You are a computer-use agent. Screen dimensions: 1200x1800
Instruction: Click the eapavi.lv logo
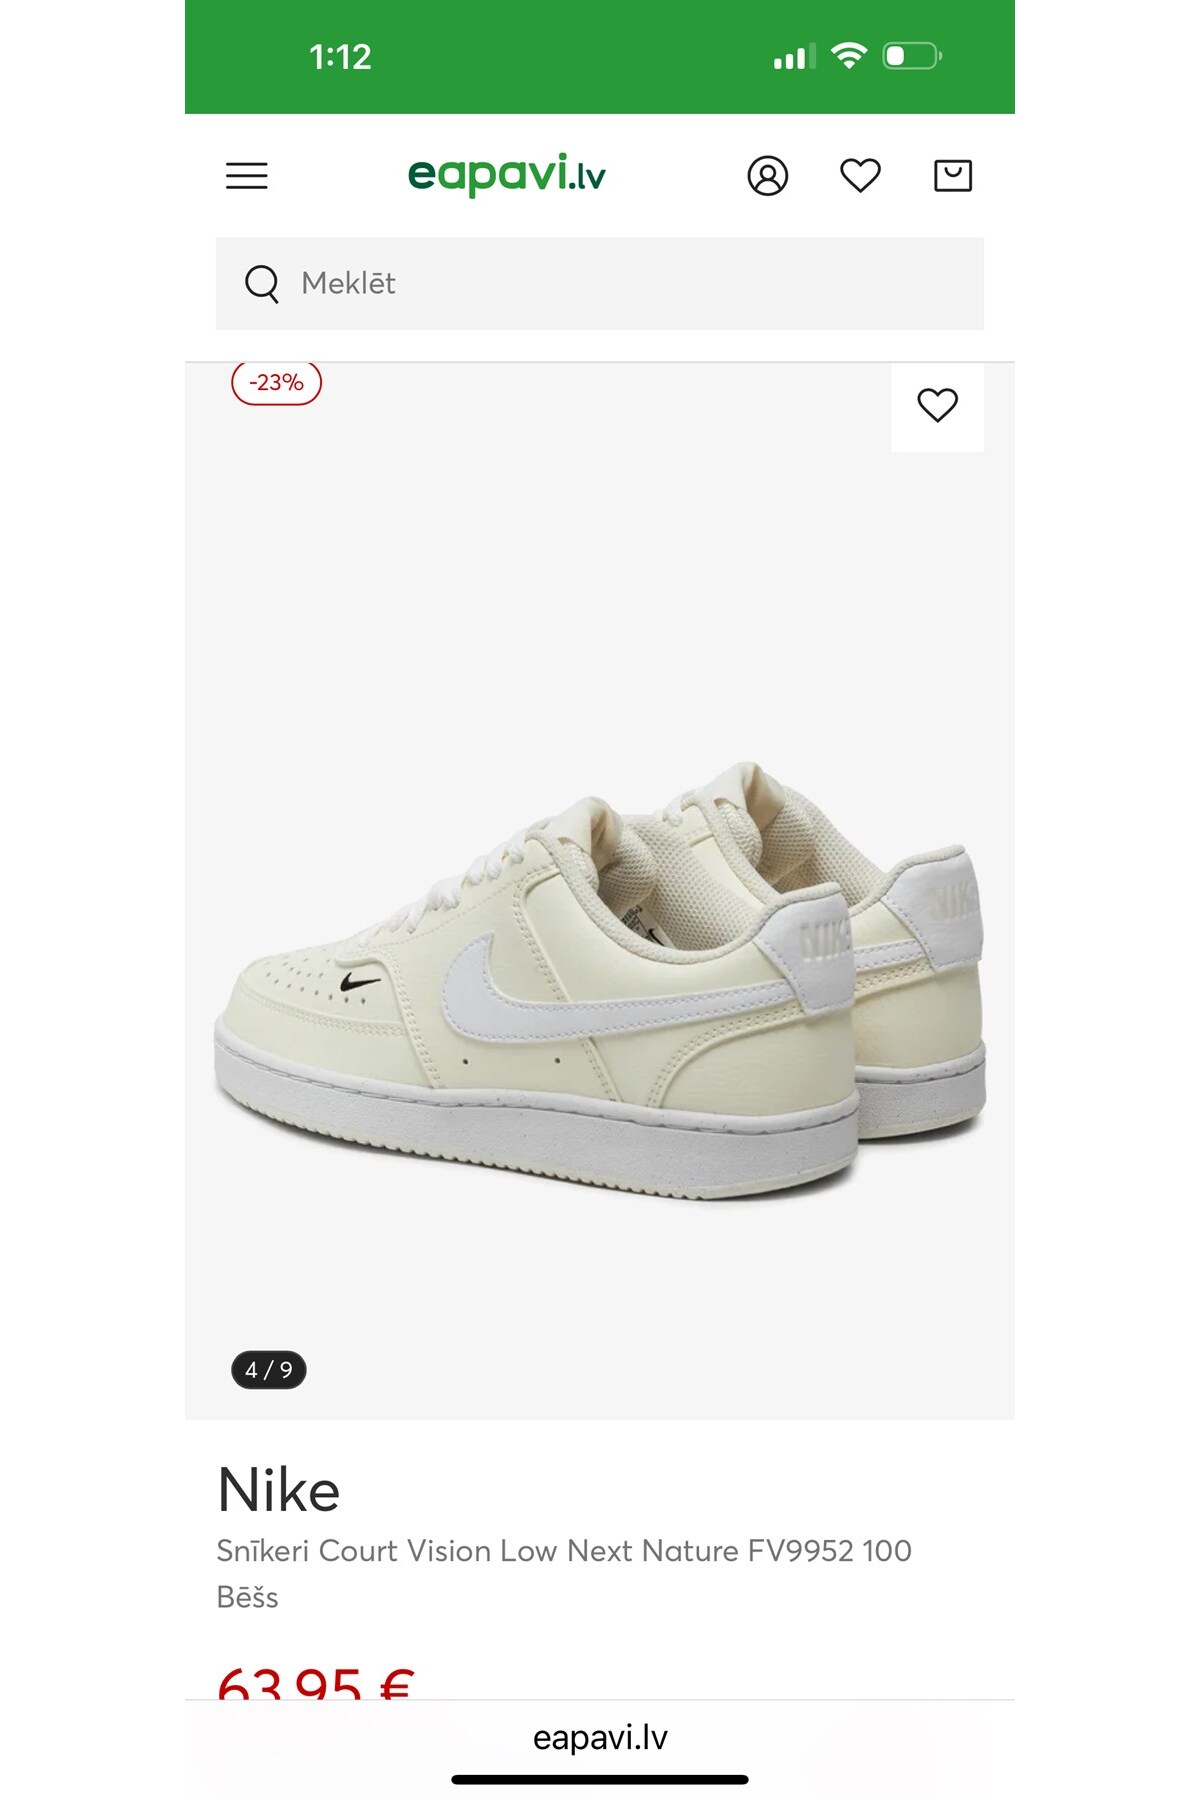tap(506, 175)
